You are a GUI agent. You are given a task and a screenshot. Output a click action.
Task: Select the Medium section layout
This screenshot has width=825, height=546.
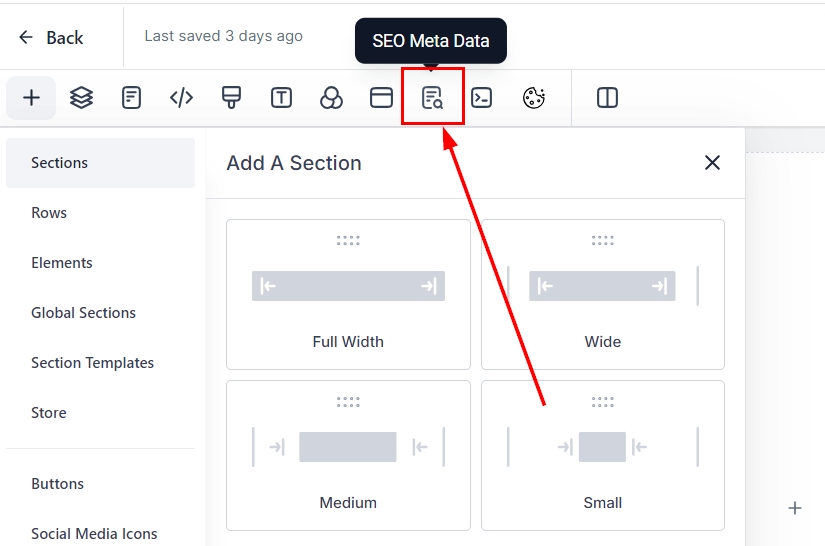pos(348,455)
